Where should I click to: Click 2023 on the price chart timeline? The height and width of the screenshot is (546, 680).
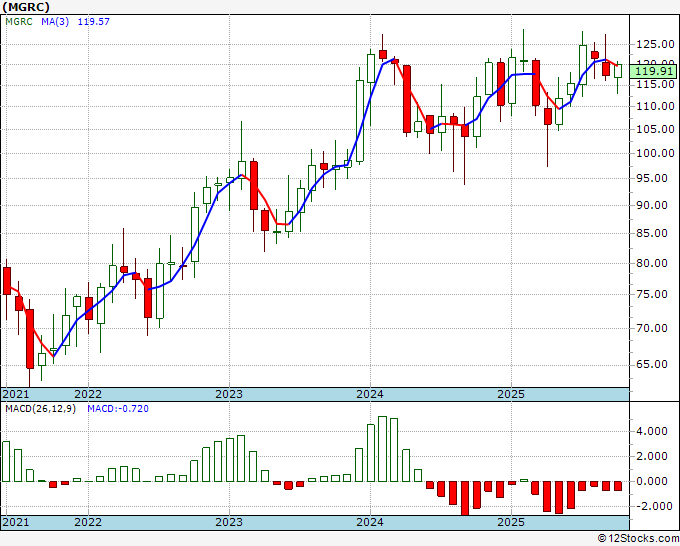[229, 394]
